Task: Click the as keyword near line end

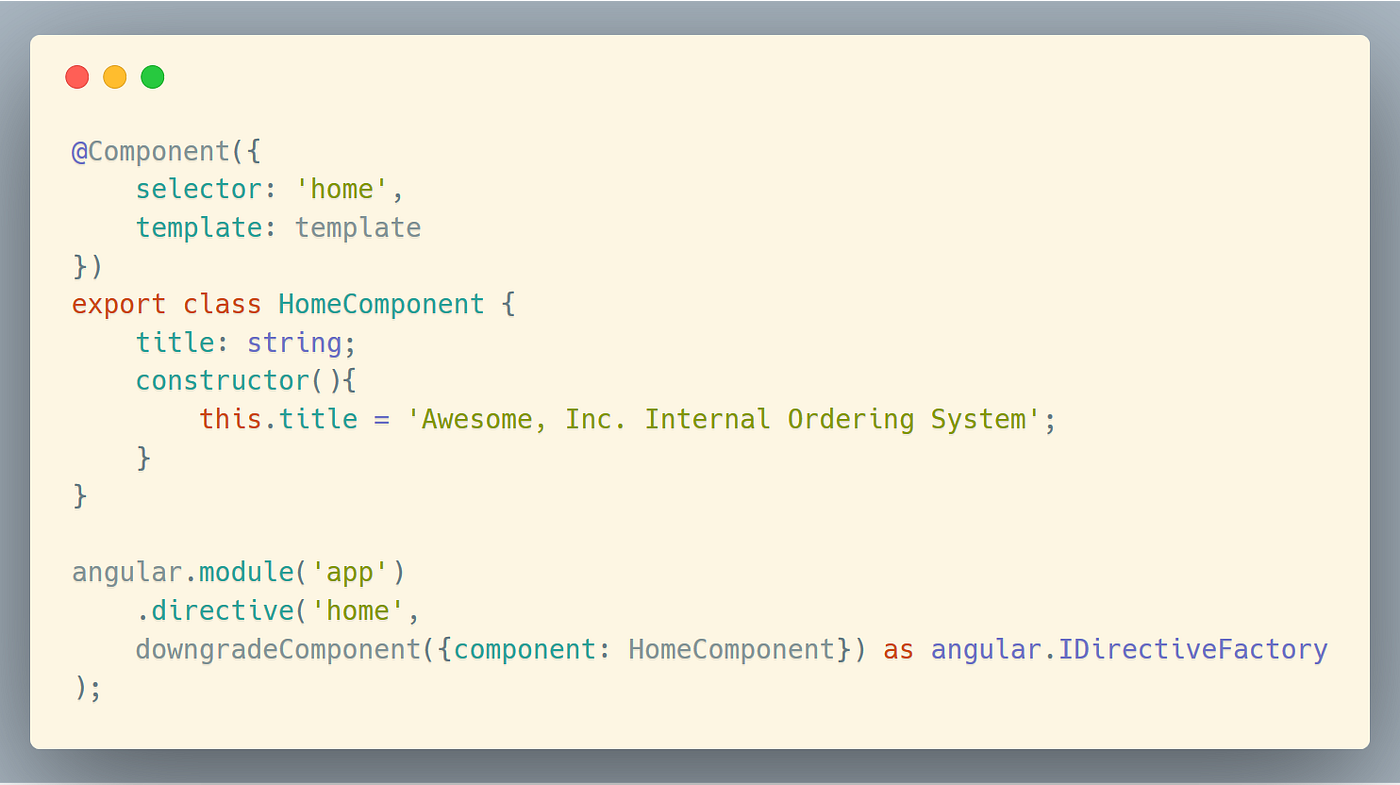Action: click(x=897, y=648)
